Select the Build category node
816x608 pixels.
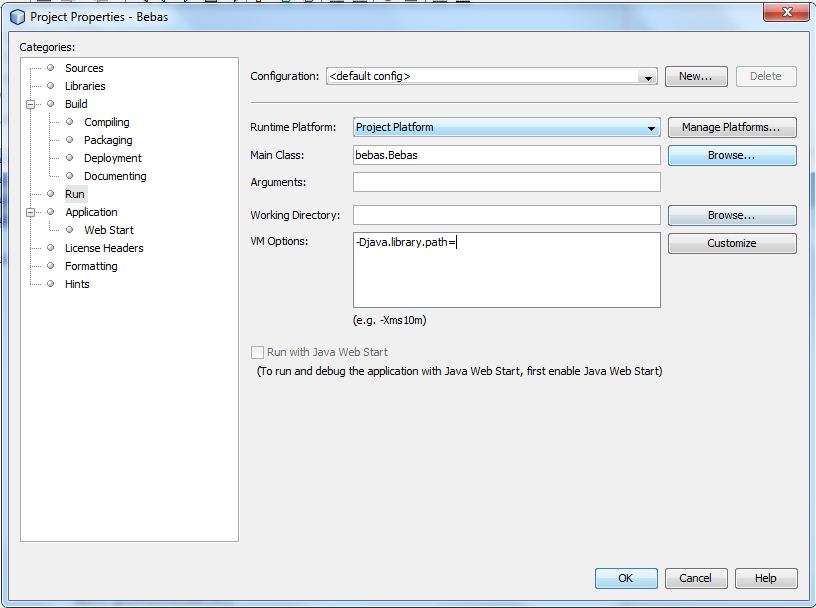click(x=76, y=104)
